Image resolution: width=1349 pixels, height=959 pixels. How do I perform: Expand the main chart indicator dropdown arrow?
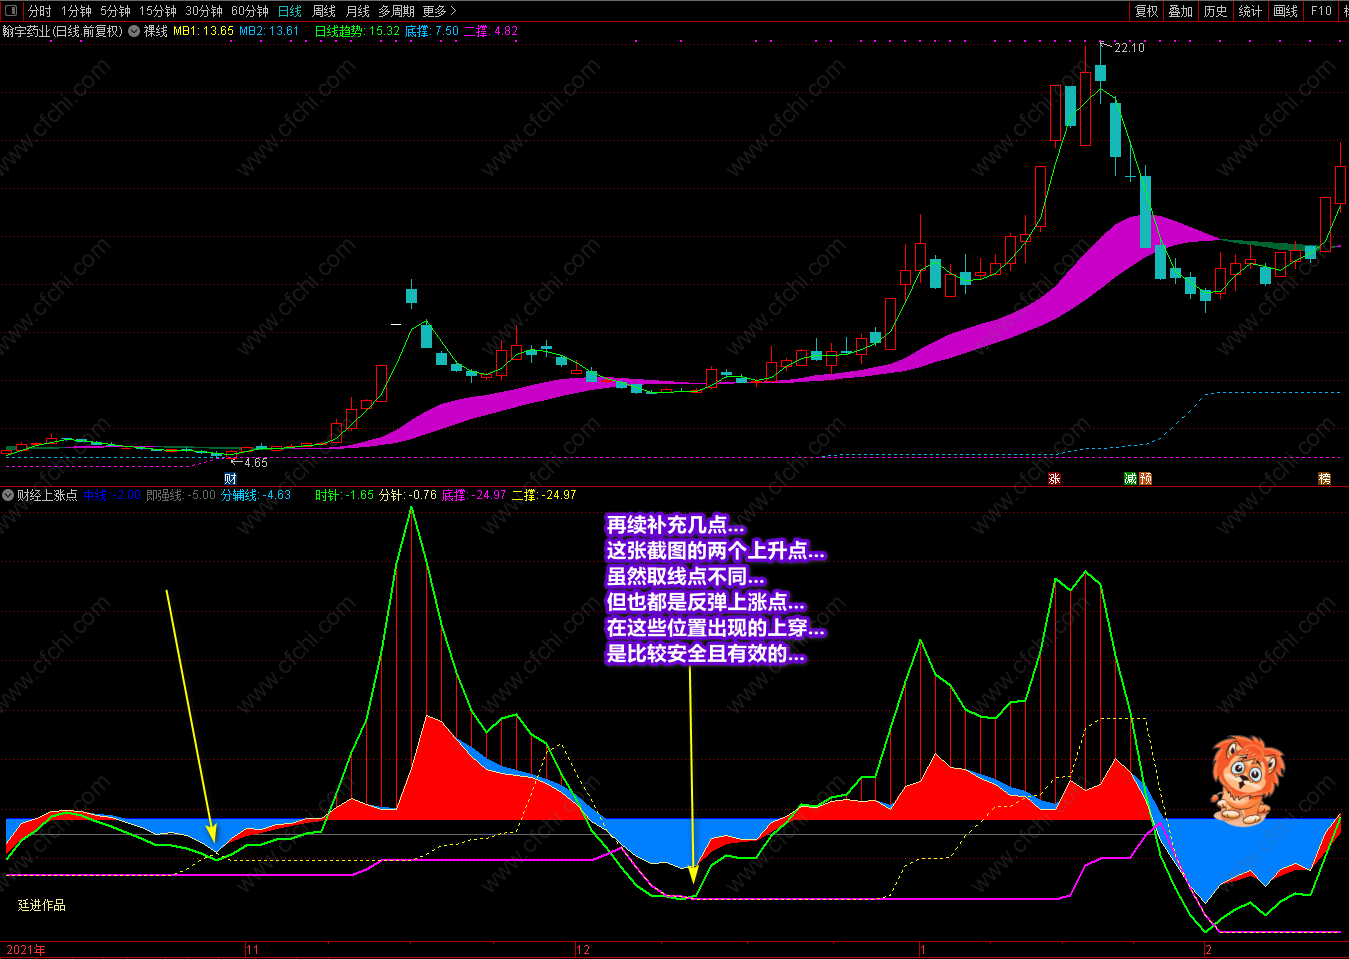tap(134, 31)
